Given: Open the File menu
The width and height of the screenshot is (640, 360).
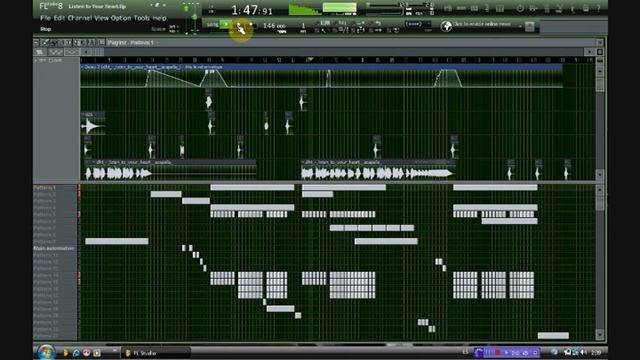Looking at the screenshot, I should coord(45,18).
